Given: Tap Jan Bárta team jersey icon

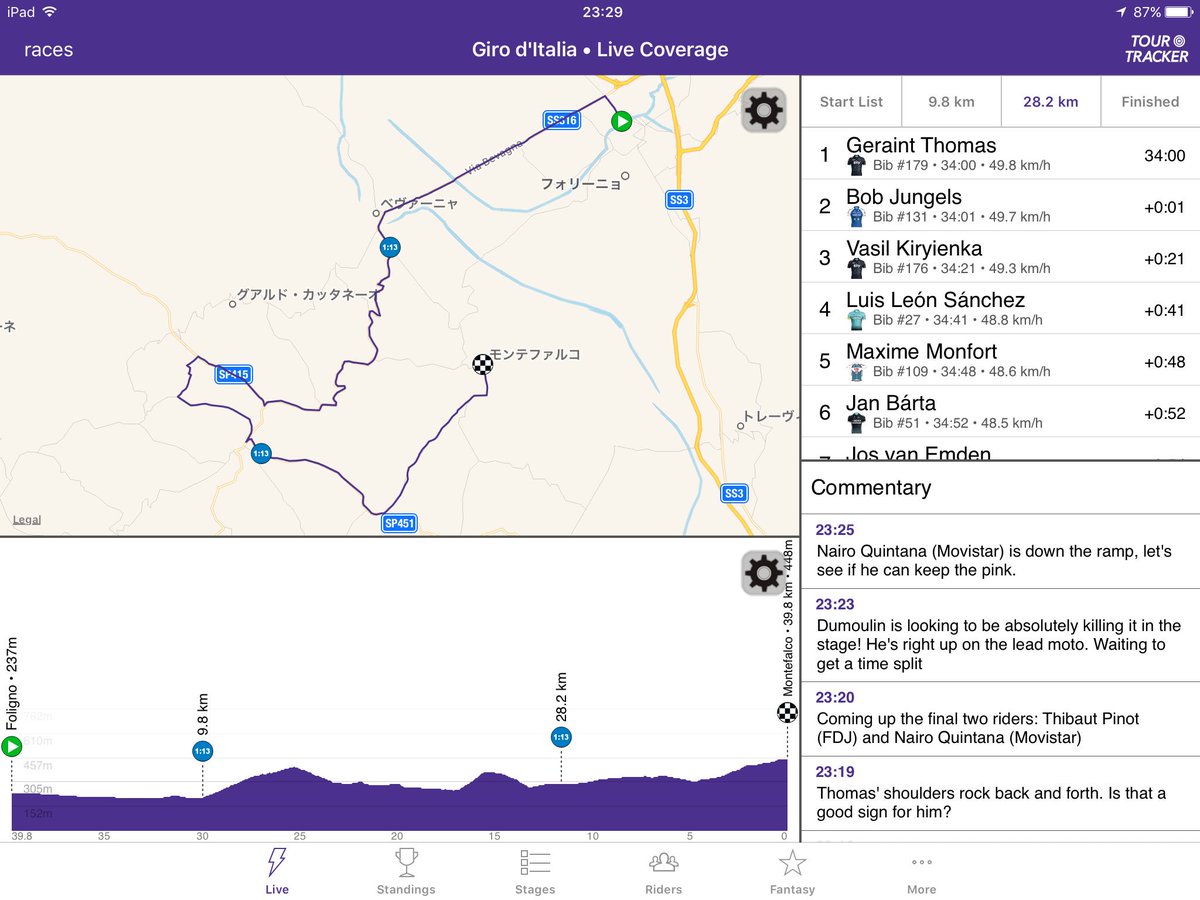Looking at the screenshot, I should point(856,423).
